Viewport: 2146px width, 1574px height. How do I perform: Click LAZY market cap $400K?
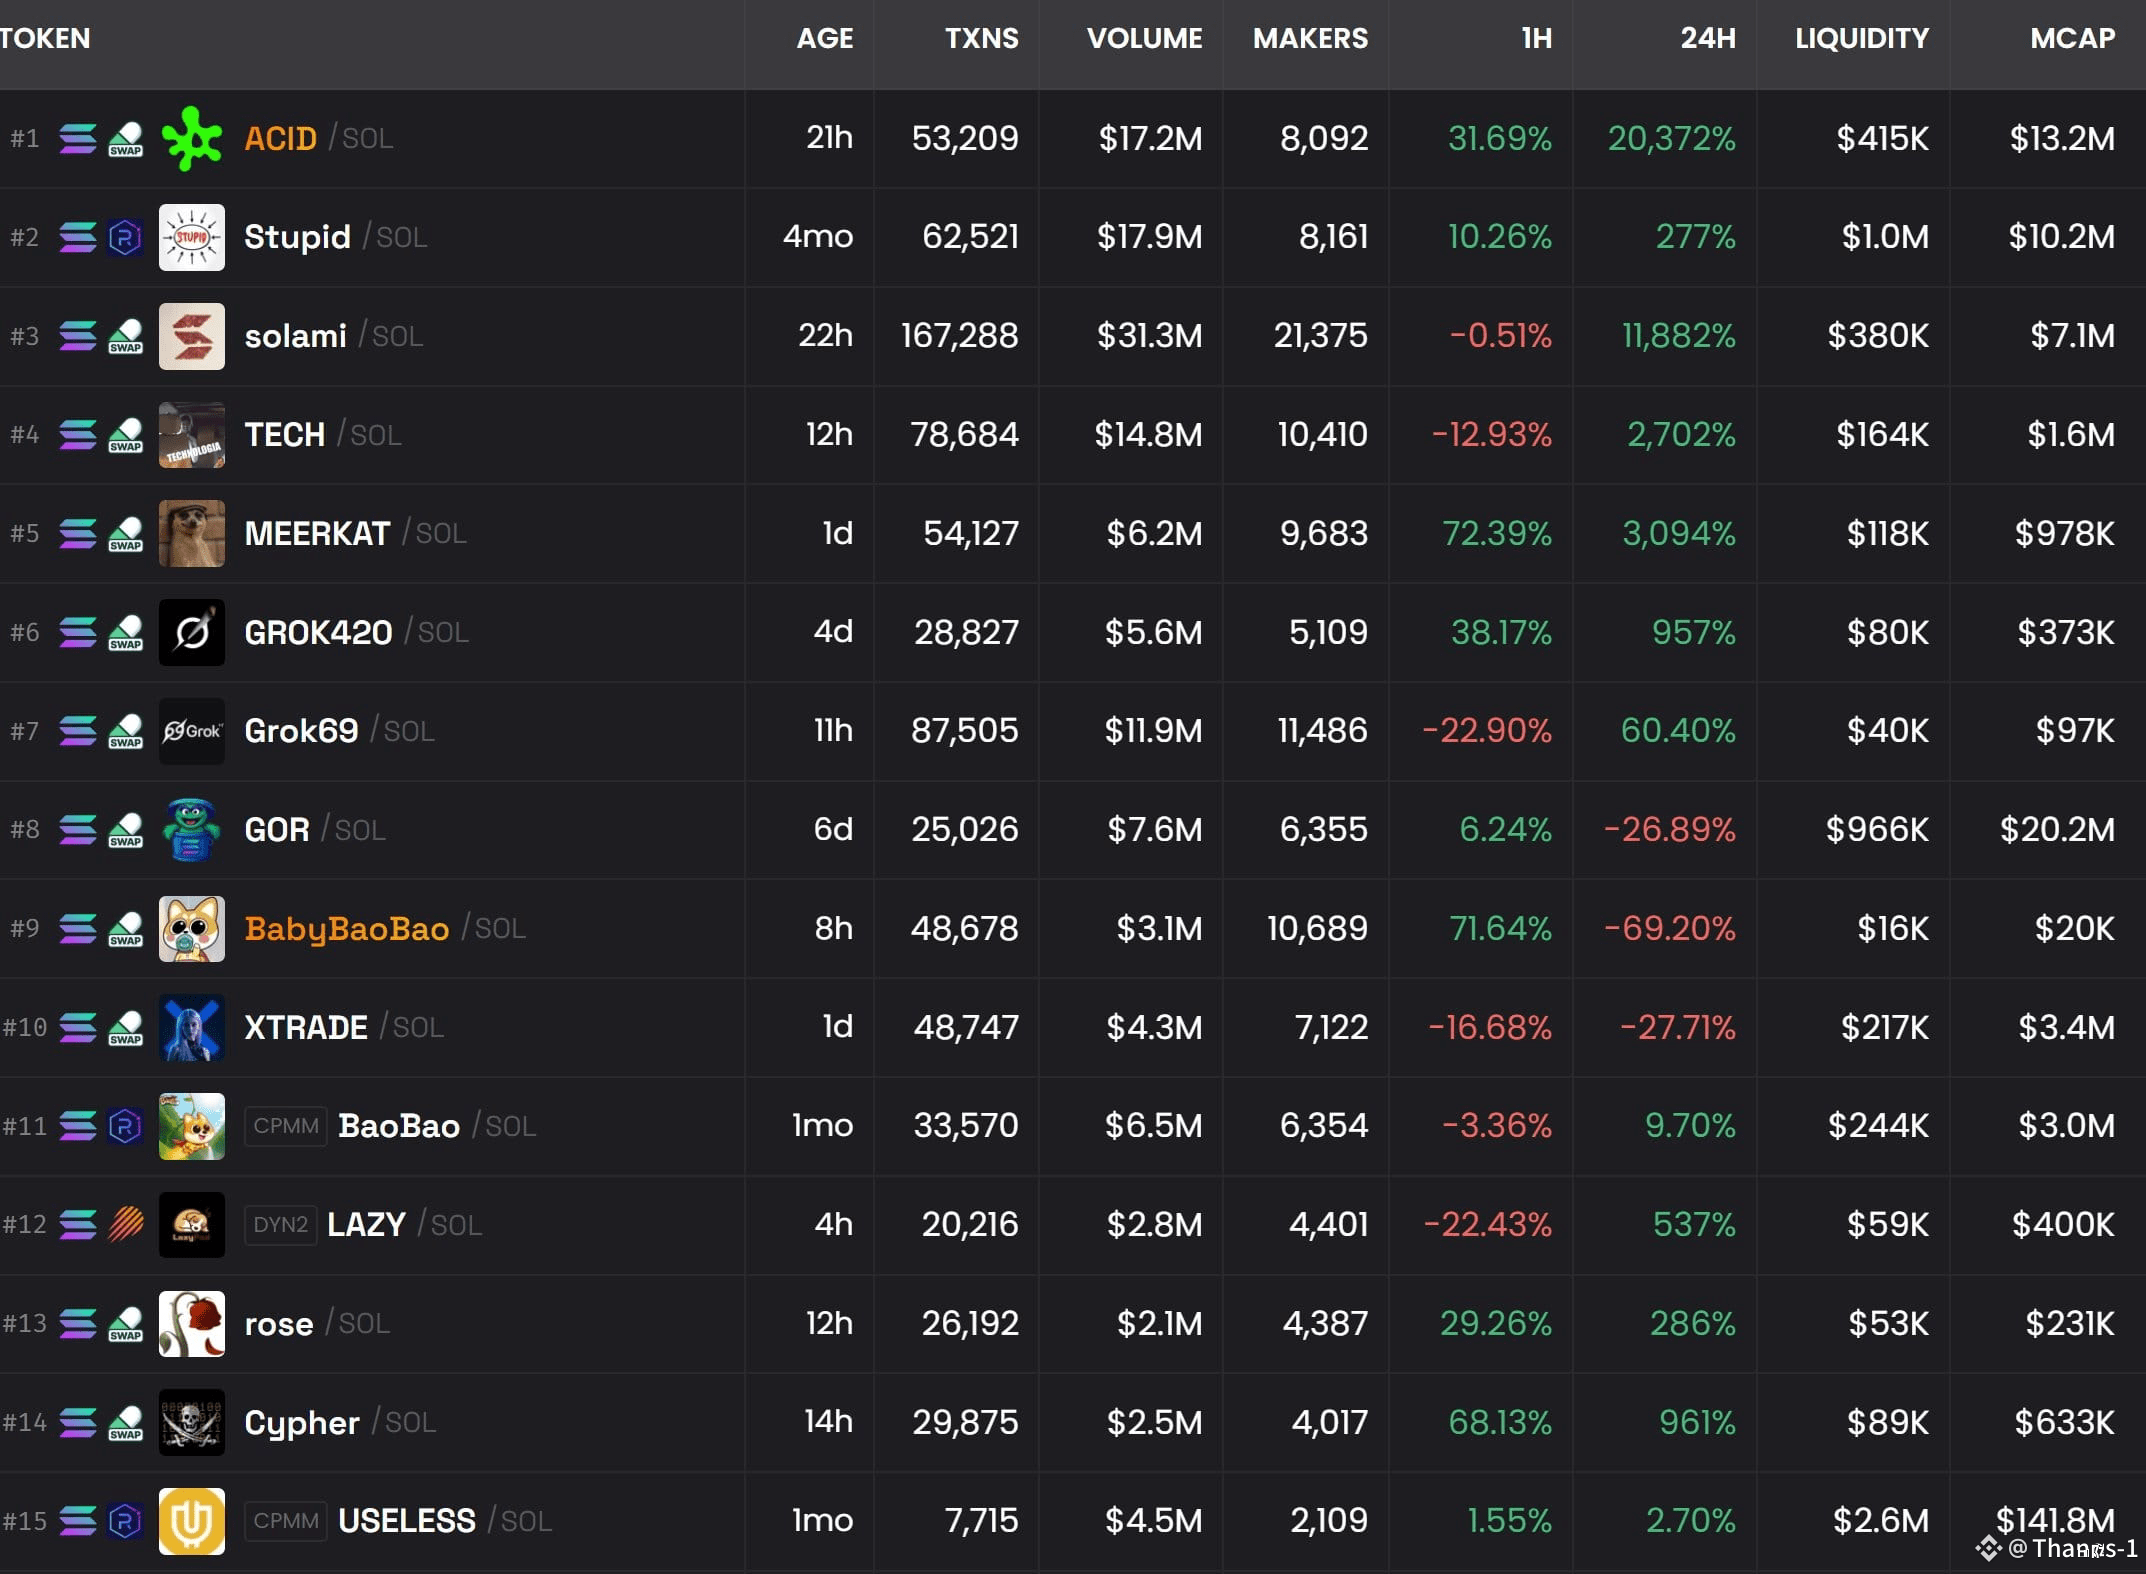(2063, 1225)
